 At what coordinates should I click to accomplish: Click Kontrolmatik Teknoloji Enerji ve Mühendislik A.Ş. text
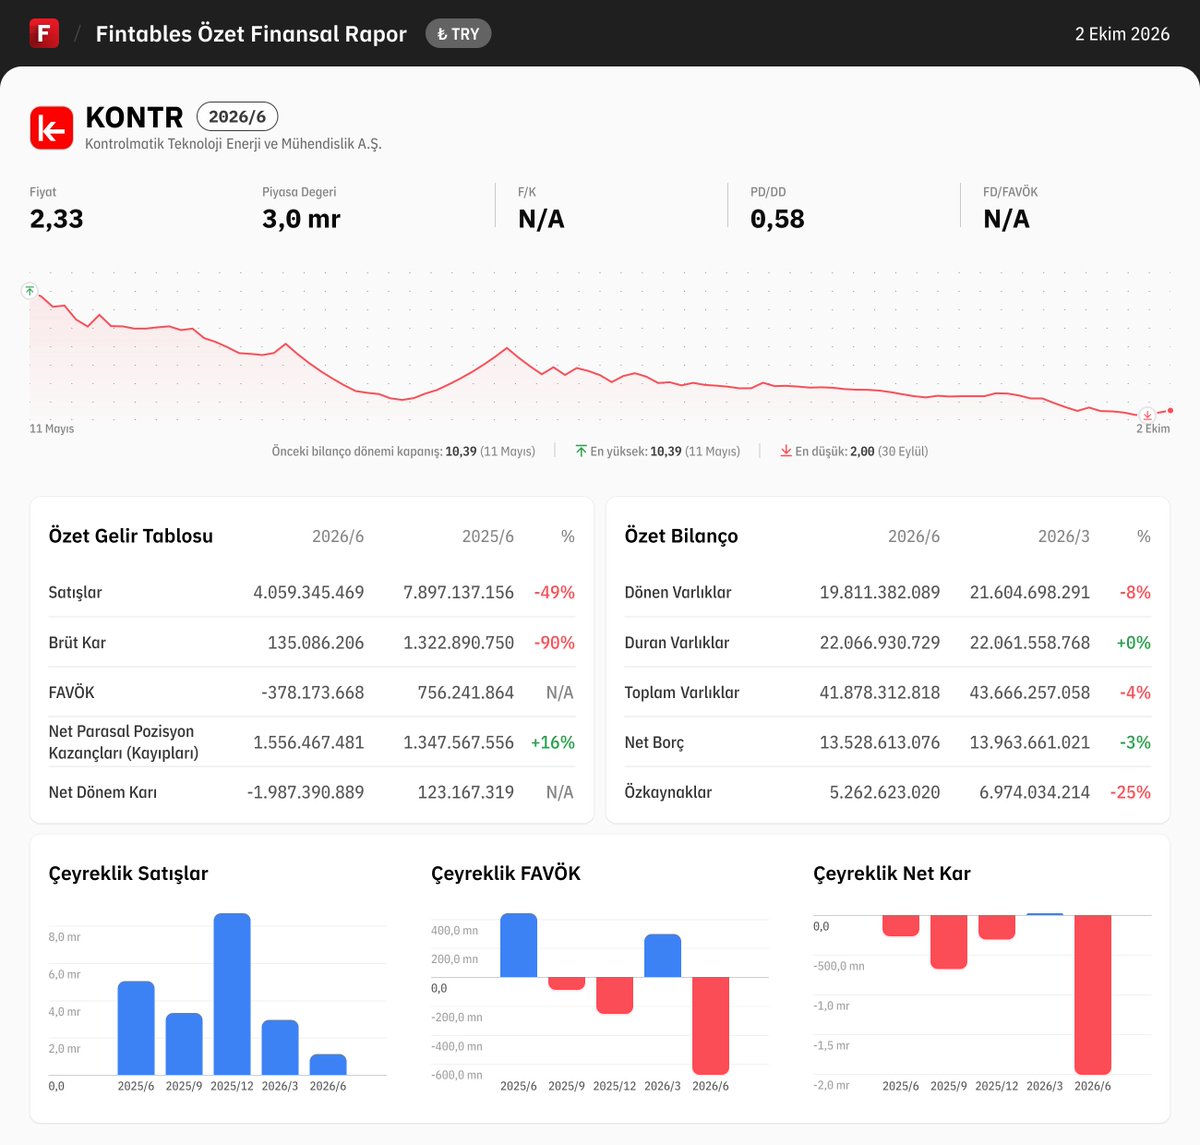pos(233,144)
